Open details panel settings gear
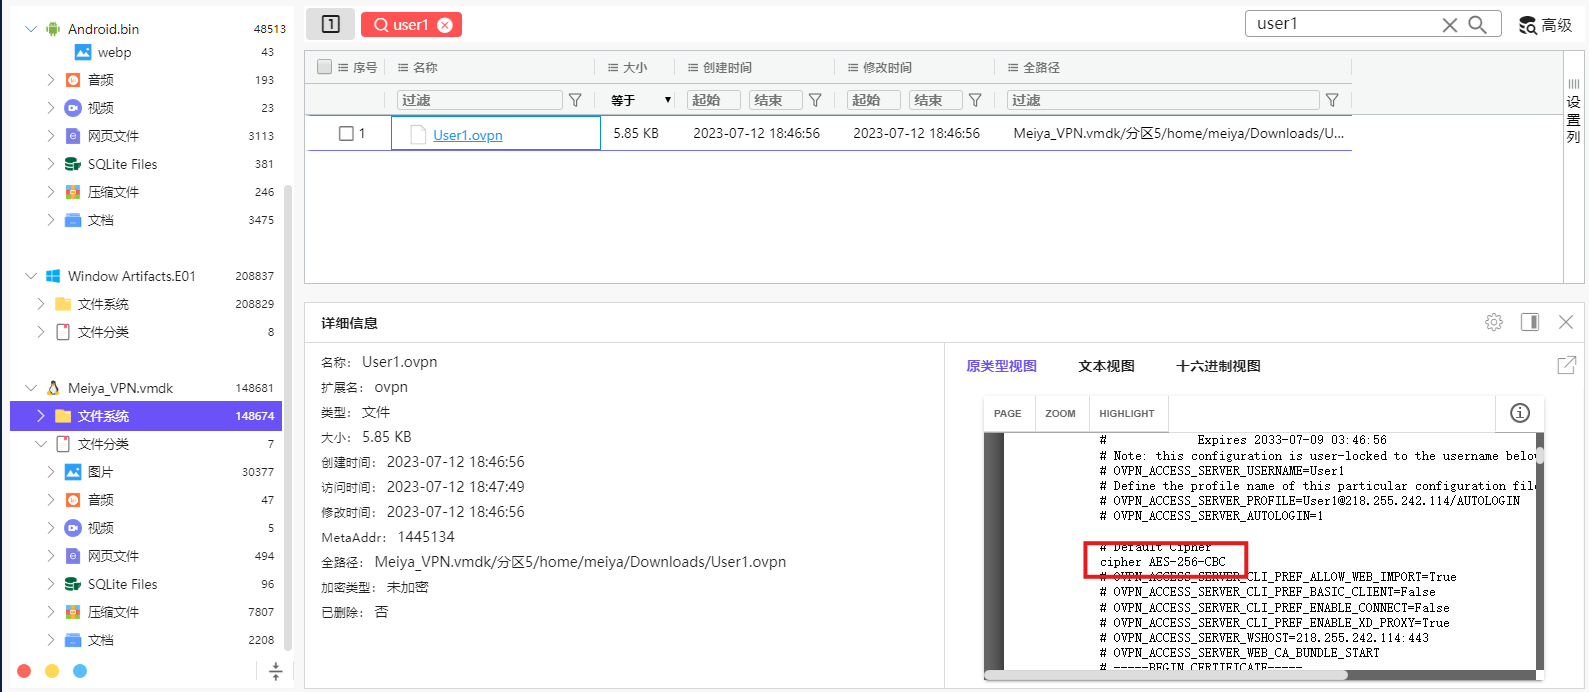 pos(1494,322)
